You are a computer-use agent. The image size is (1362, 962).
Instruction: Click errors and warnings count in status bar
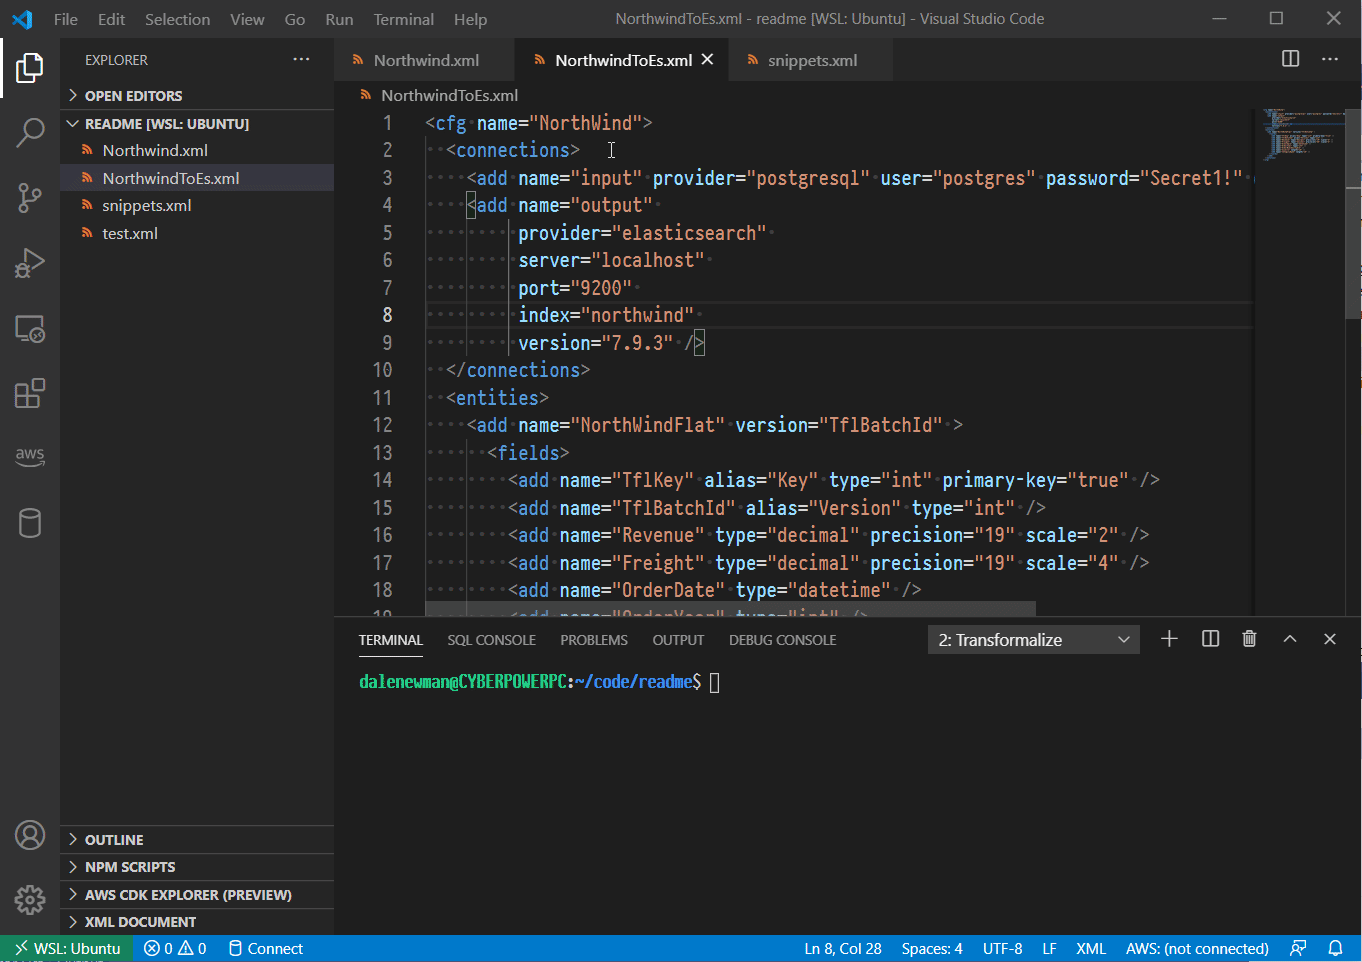(175, 948)
